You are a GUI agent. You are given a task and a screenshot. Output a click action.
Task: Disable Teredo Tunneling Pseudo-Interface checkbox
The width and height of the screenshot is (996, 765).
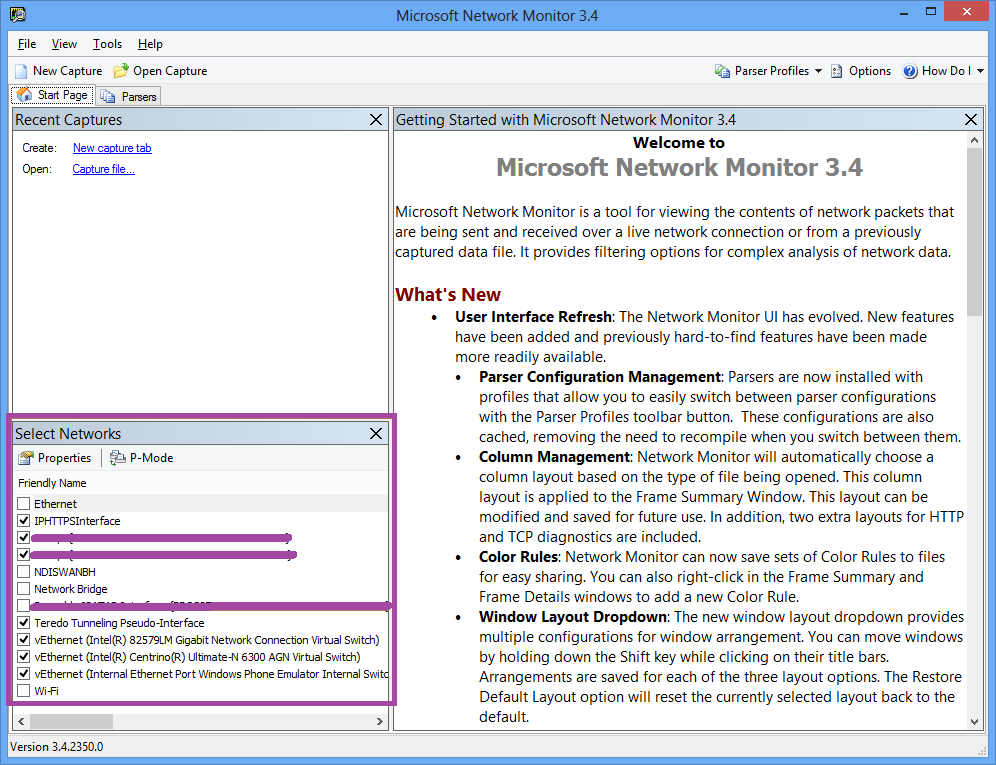click(x=24, y=623)
